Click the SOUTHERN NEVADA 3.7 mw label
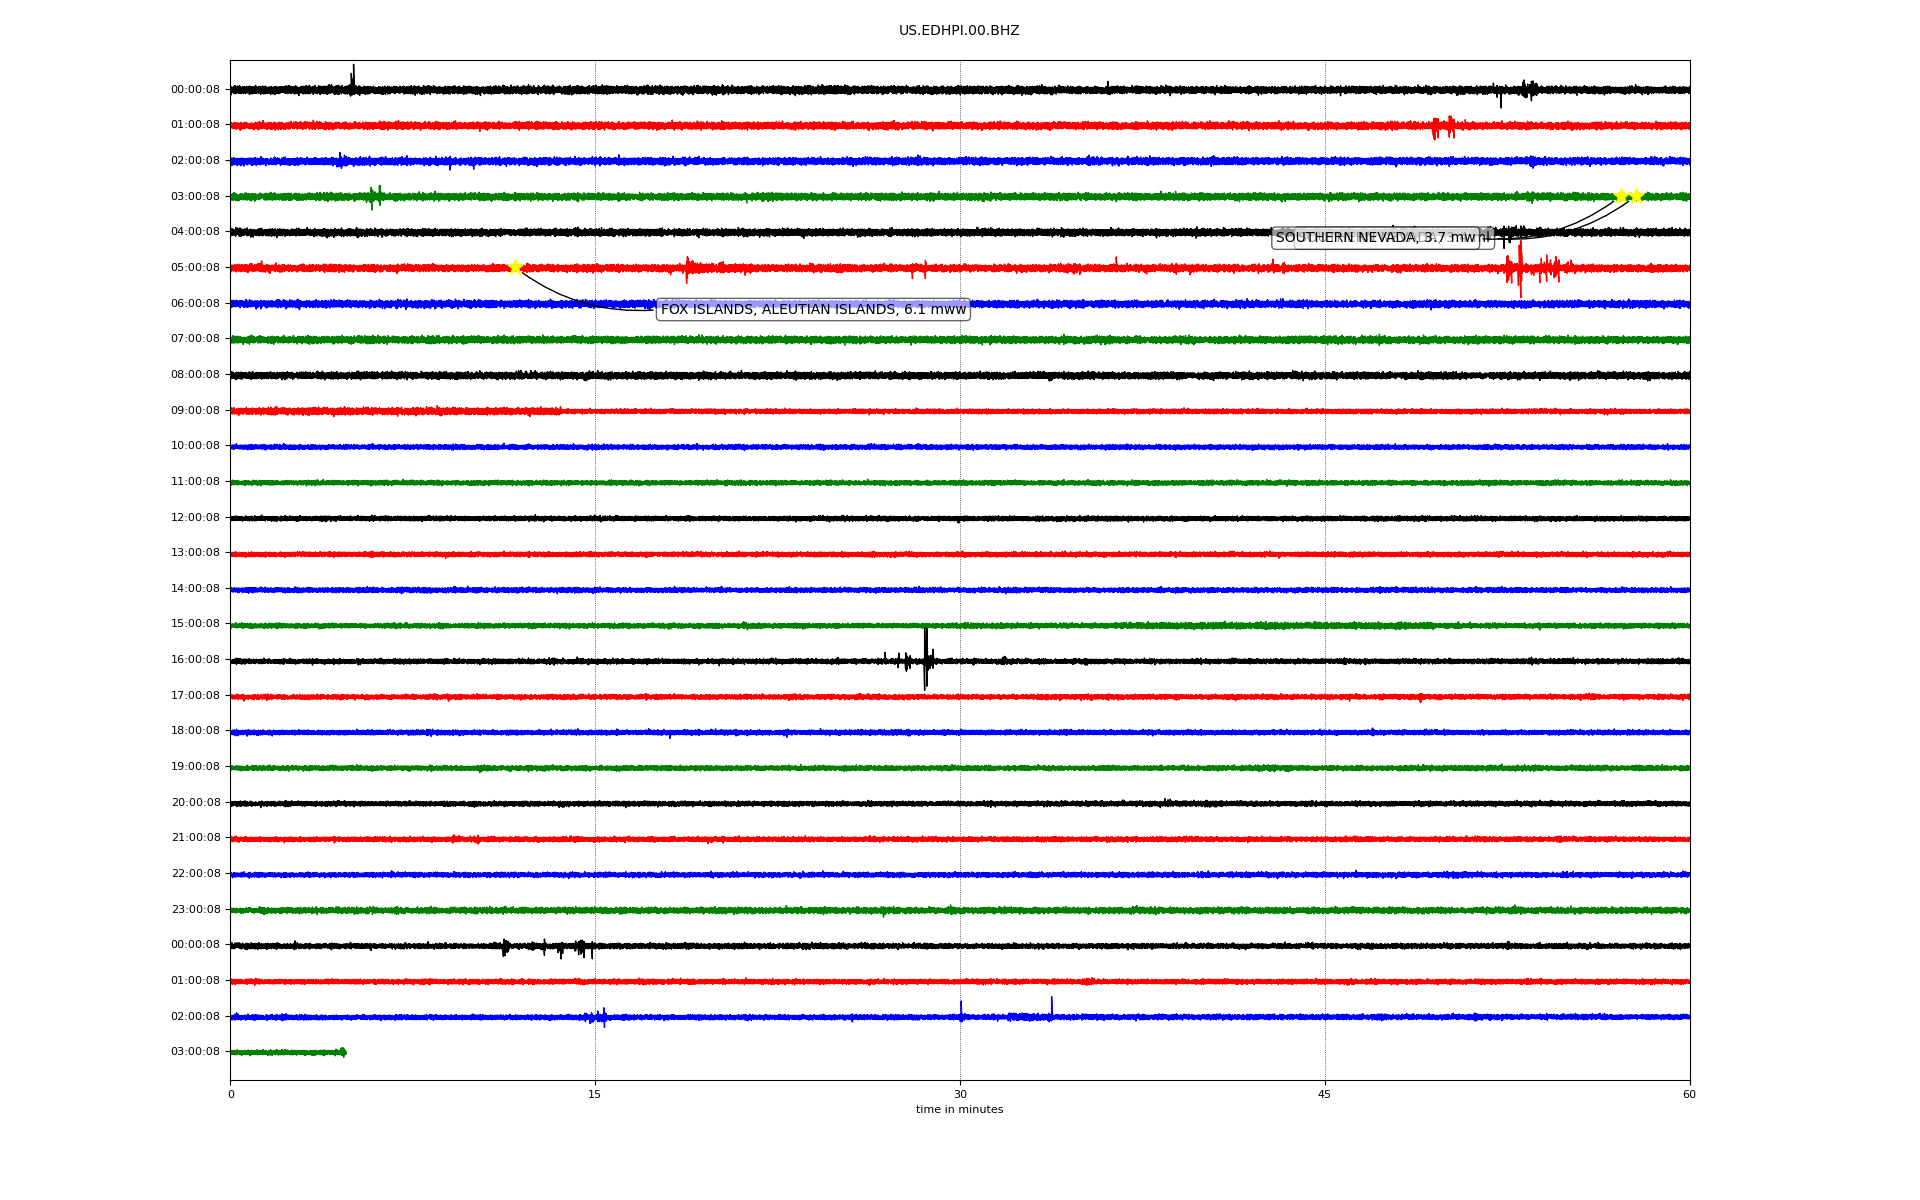Image resolution: width=1920 pixels, height=1200 pixels. point(1375,238)
